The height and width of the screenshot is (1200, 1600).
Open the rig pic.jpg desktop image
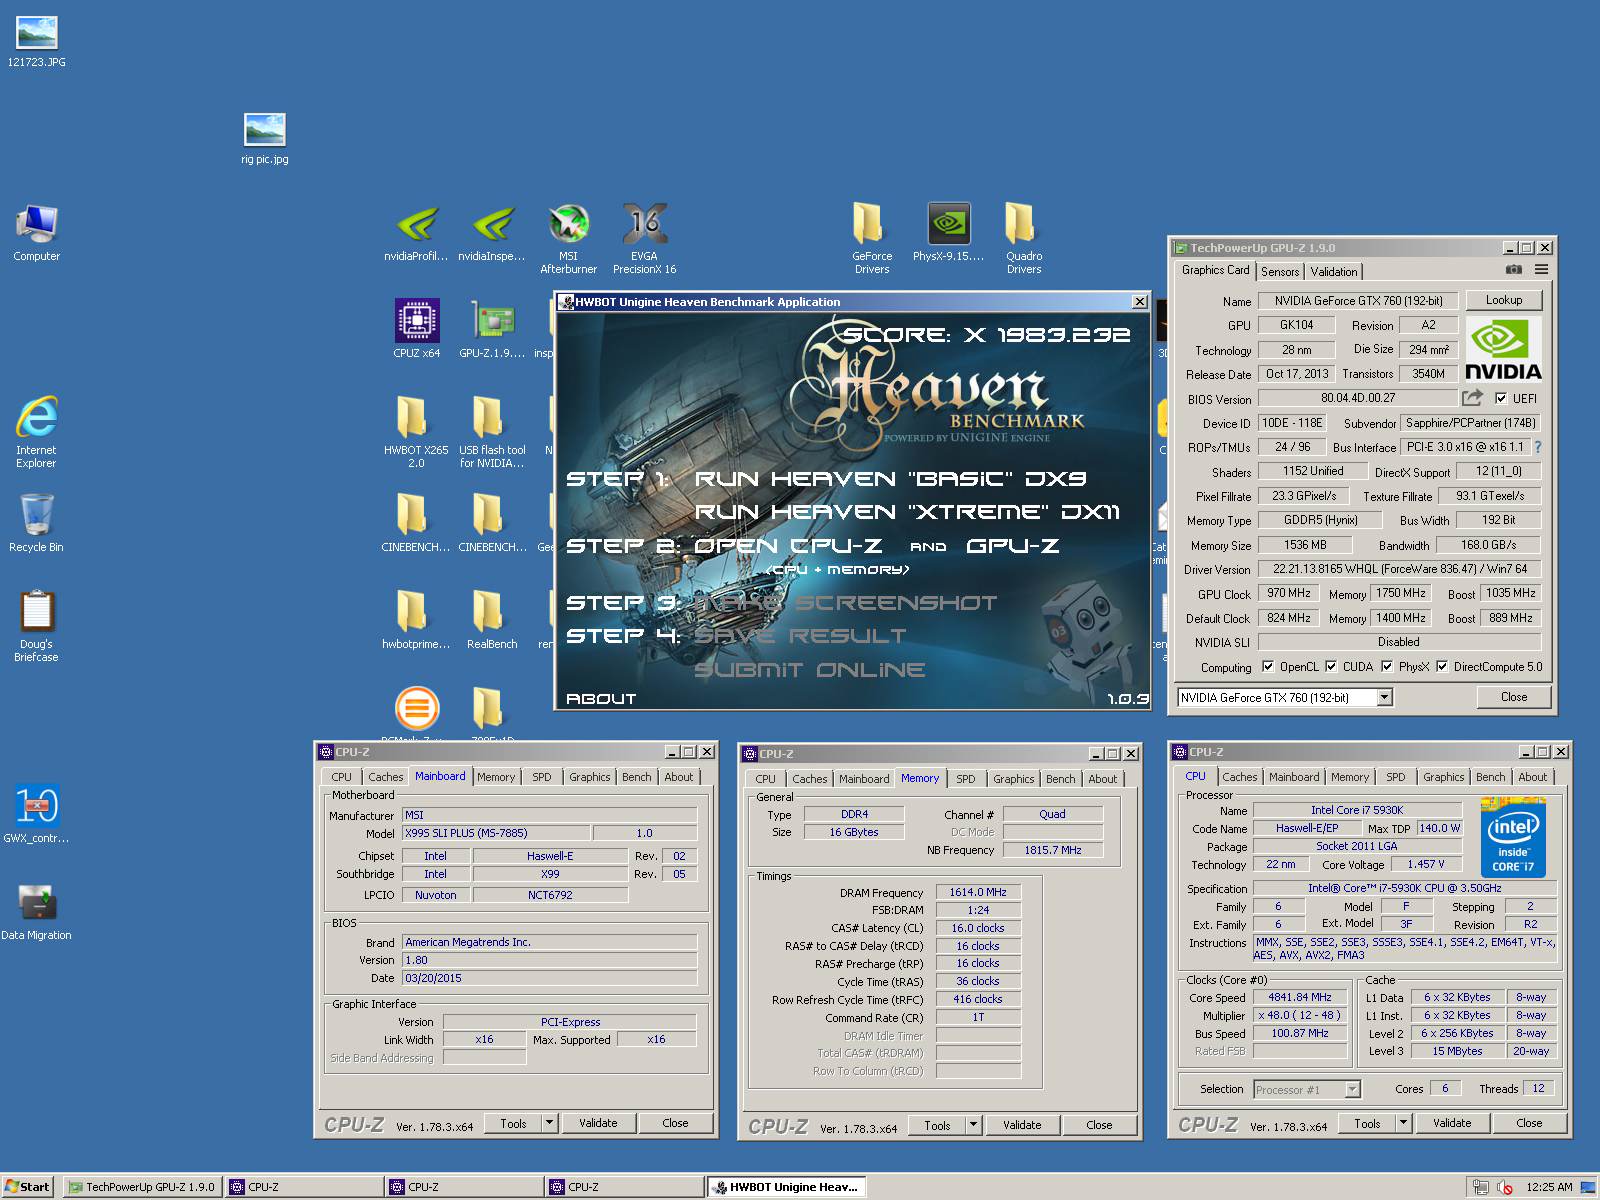click(265, 138)
